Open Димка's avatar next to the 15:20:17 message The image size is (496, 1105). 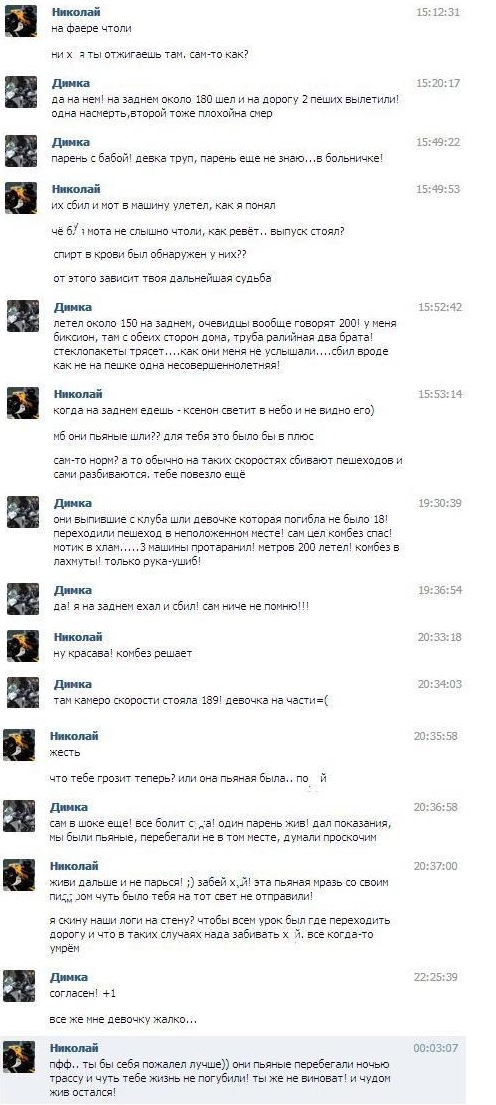pyautogui.click(x=21, y=92)
